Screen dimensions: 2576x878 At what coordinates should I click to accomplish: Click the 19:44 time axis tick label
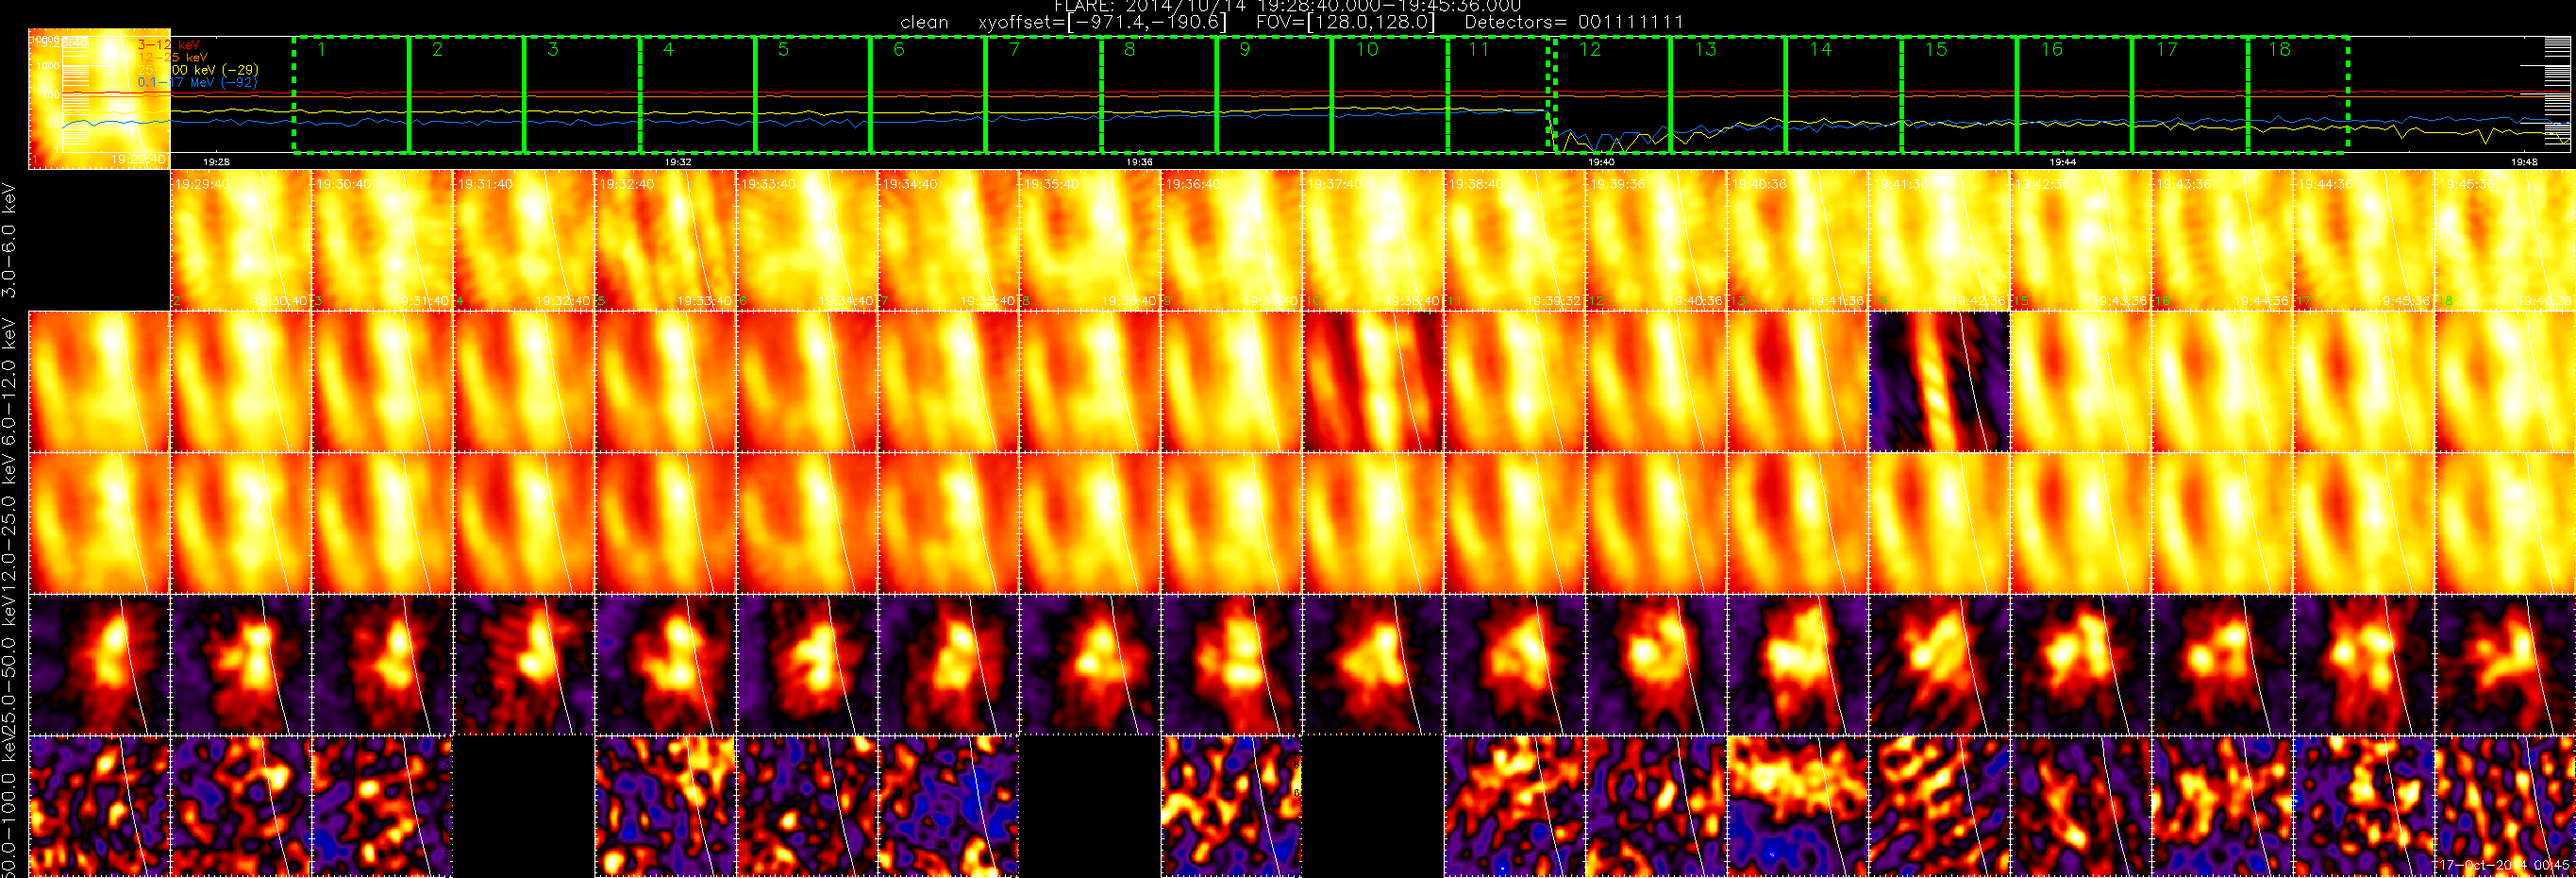[2063, 162]
